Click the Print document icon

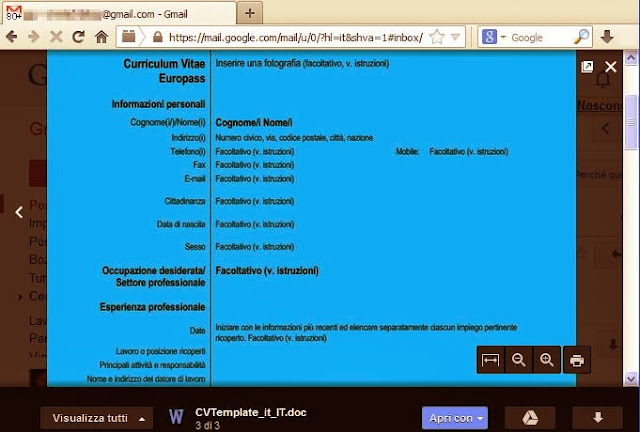pyautogui.click(x=576, y=360)
